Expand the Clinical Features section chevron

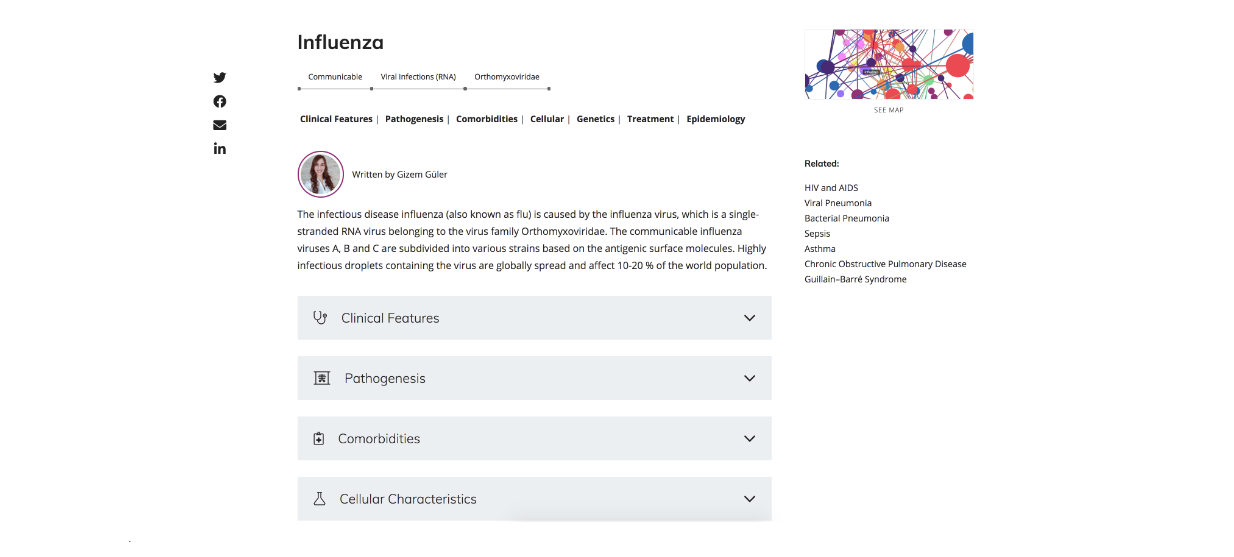click(750, 318)
